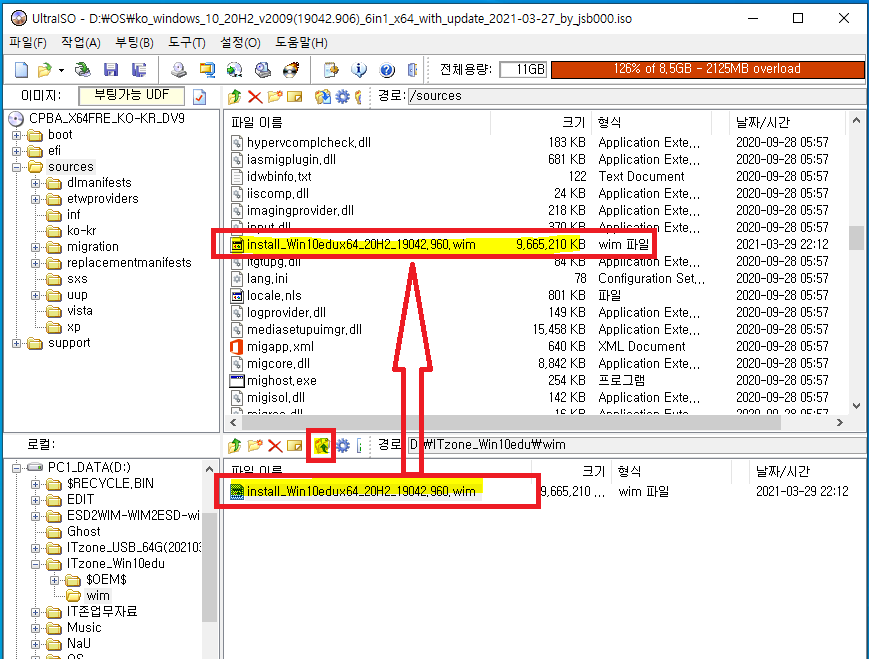
Task: Create a new folder in the image
Action: pyautogui.click(x=274, y=97)
